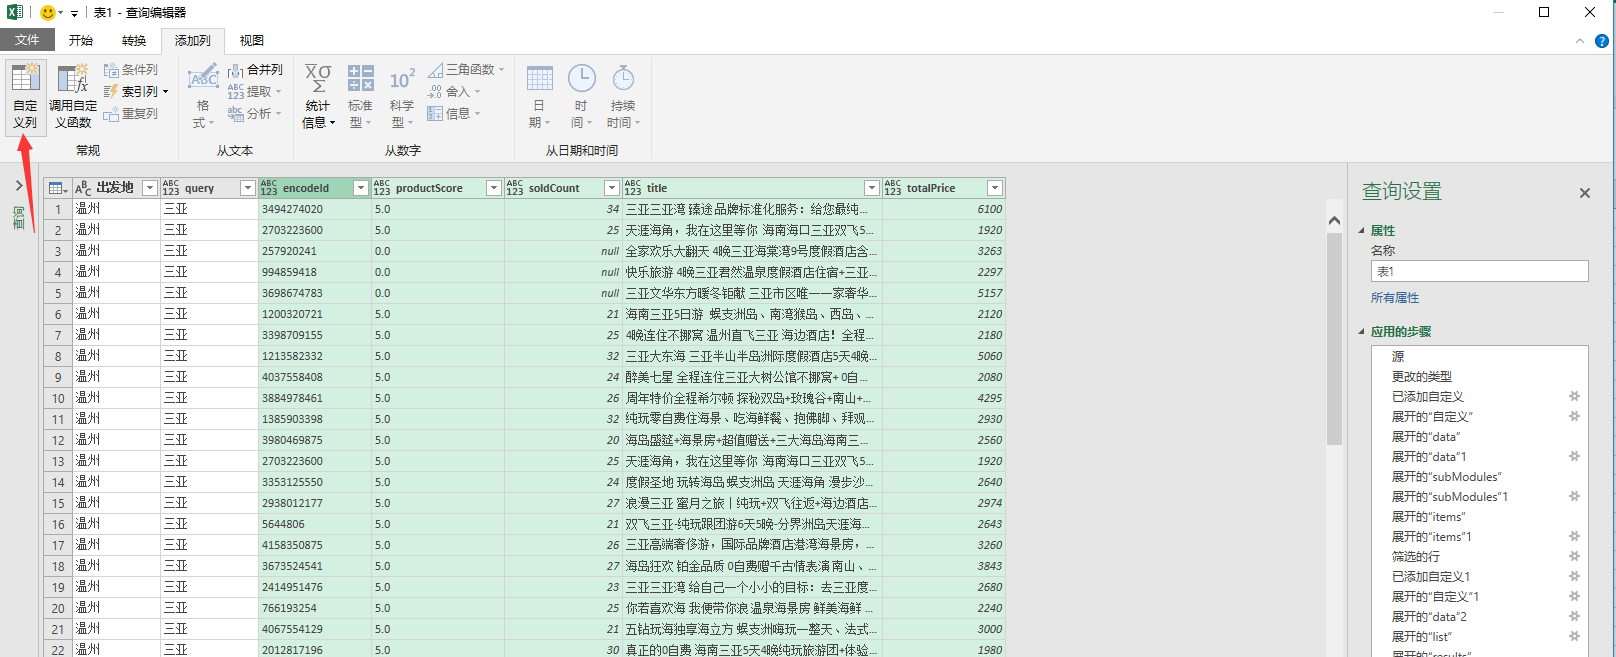The image size is (1616, 657).
Task: Click the ABC data type icon of 出发地 column
Action: point(83,188)
